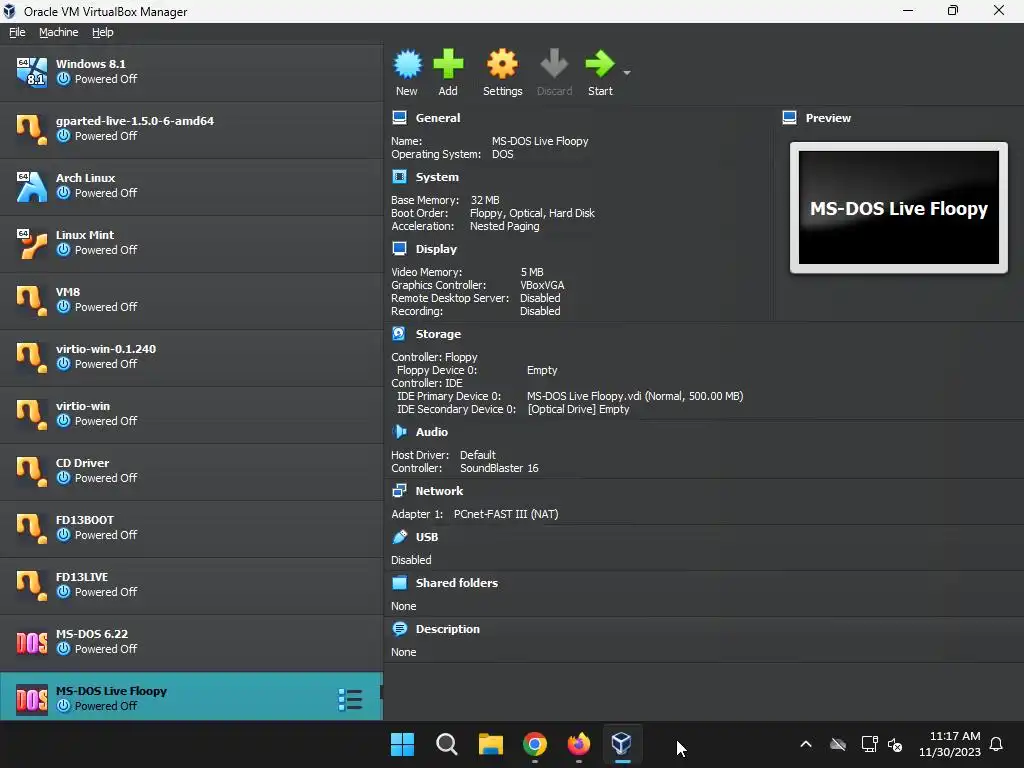Click the 32 MB base memory value
1024x768 pixels.
pos(485,200)
